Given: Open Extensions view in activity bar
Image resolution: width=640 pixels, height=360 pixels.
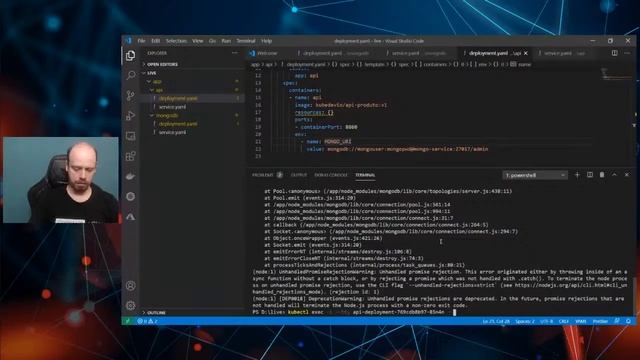Looking at the screenshot, I should pyautogui.click(x=131, y=156).
